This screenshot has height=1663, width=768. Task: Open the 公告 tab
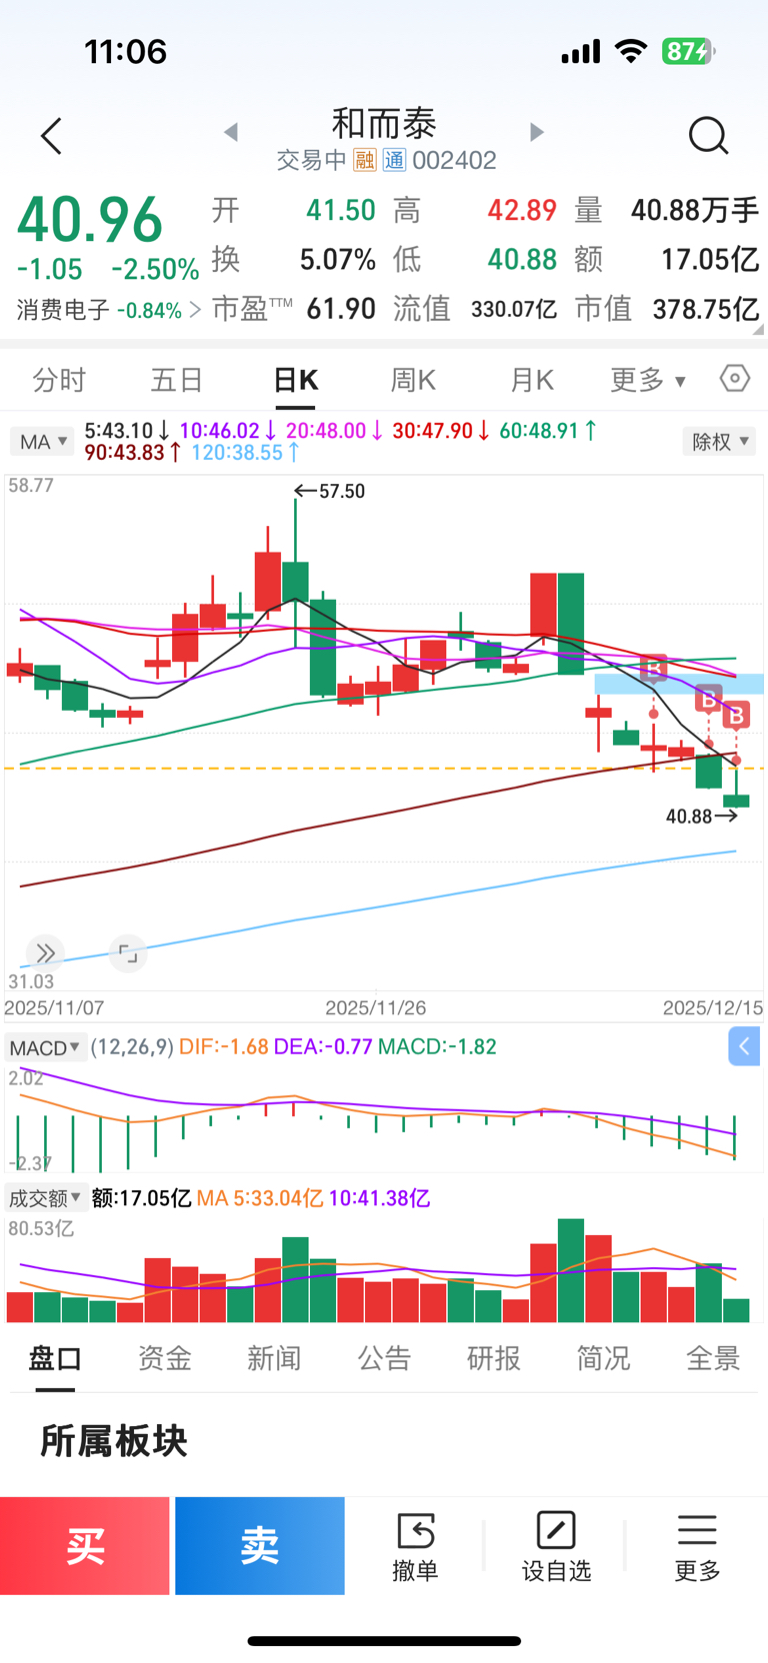pos(384,1358)
